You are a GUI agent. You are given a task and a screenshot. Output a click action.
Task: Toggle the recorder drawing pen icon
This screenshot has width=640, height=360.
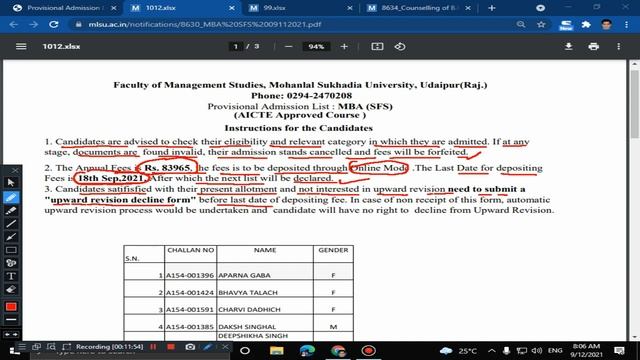[207, 347]
